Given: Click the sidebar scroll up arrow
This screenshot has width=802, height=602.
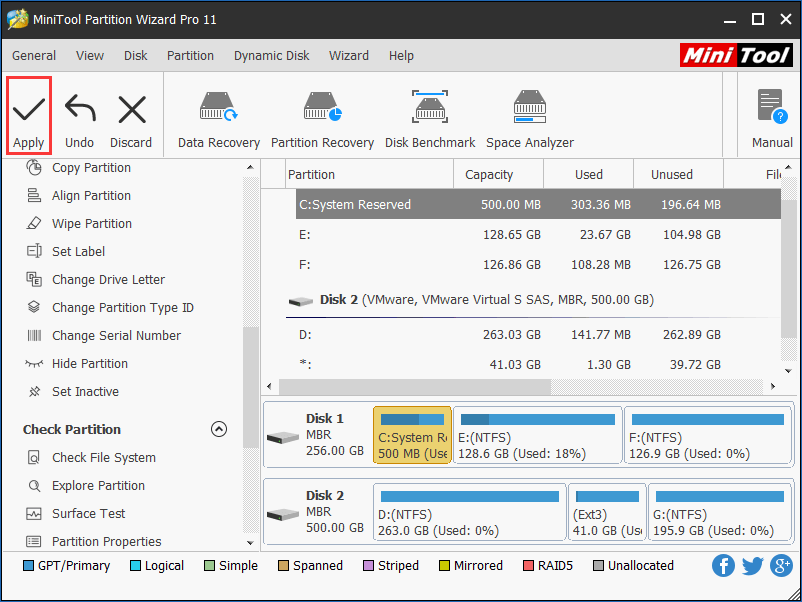Looking at the screenshot, I should [250, 167].
